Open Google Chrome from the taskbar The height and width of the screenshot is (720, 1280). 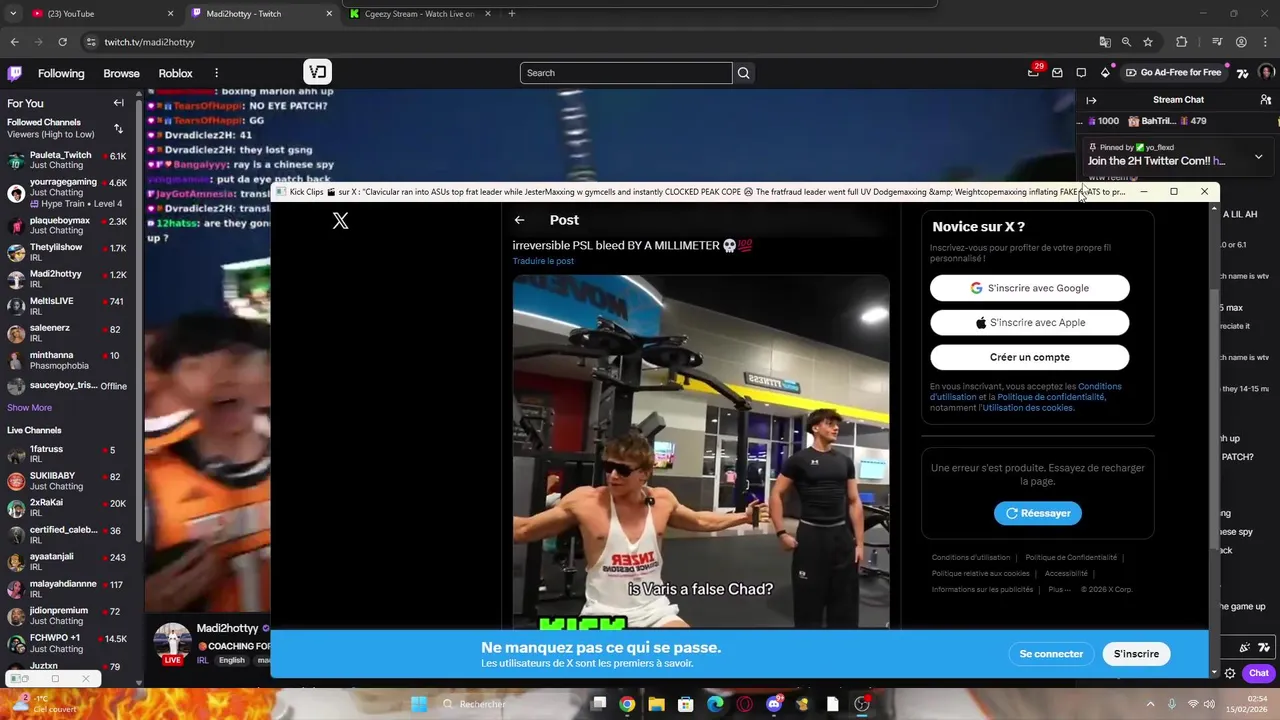[x=627, y=704]
